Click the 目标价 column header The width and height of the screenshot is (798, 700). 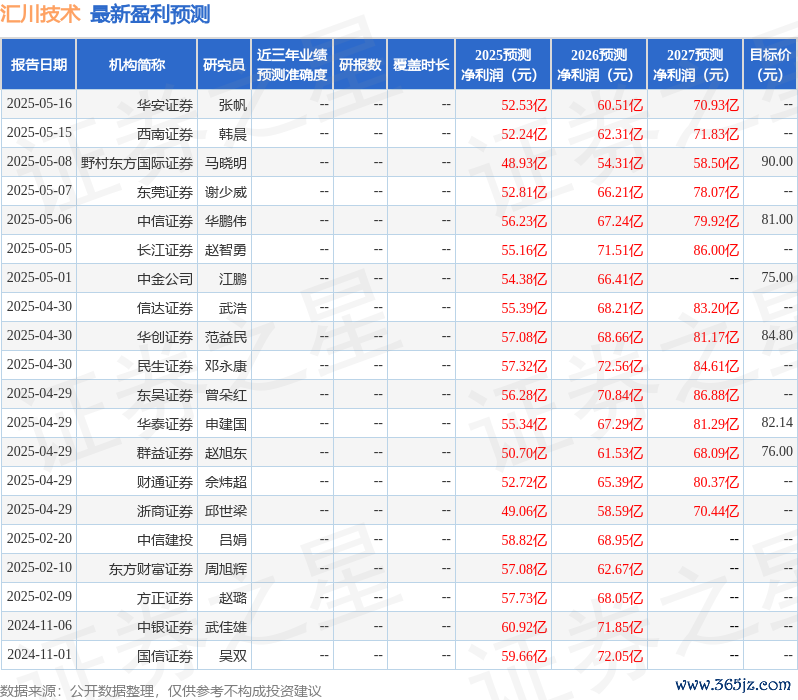click(770, 65)
